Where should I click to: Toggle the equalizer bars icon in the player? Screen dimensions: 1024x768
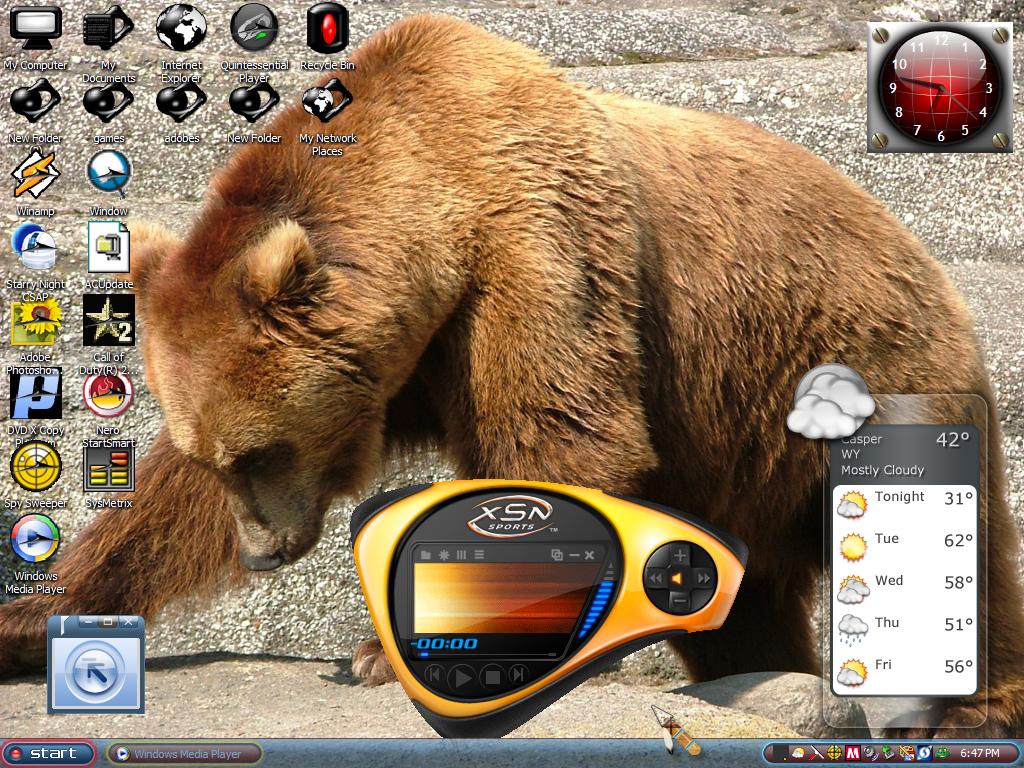pyautogui.click(x=461, y=555)
